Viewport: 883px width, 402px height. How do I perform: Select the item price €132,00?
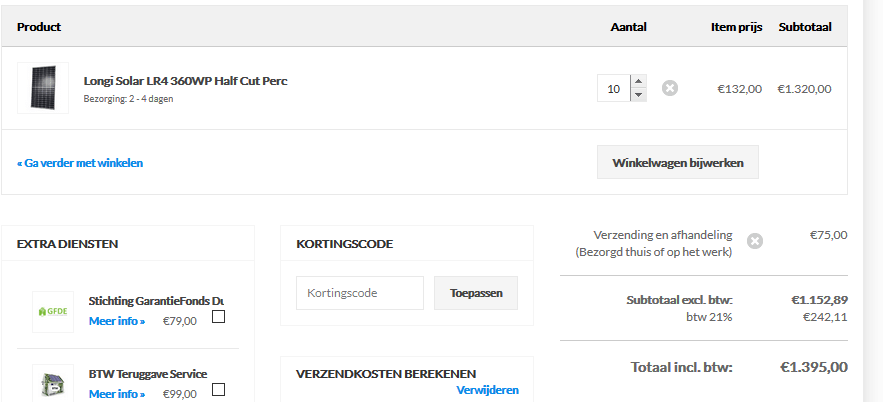click(x=739, y=89)
